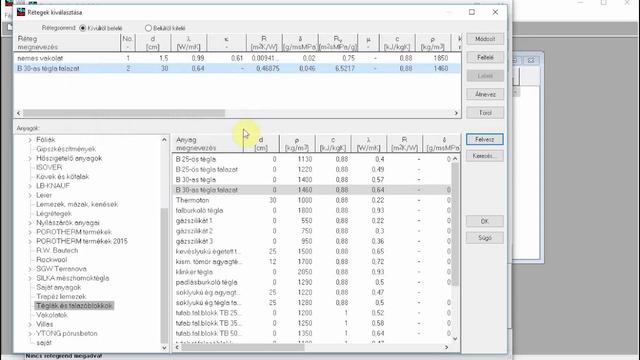Select 'klinker tégla' material row
Image resolution: width=640 pixels, height=360 pixels.
312,272
